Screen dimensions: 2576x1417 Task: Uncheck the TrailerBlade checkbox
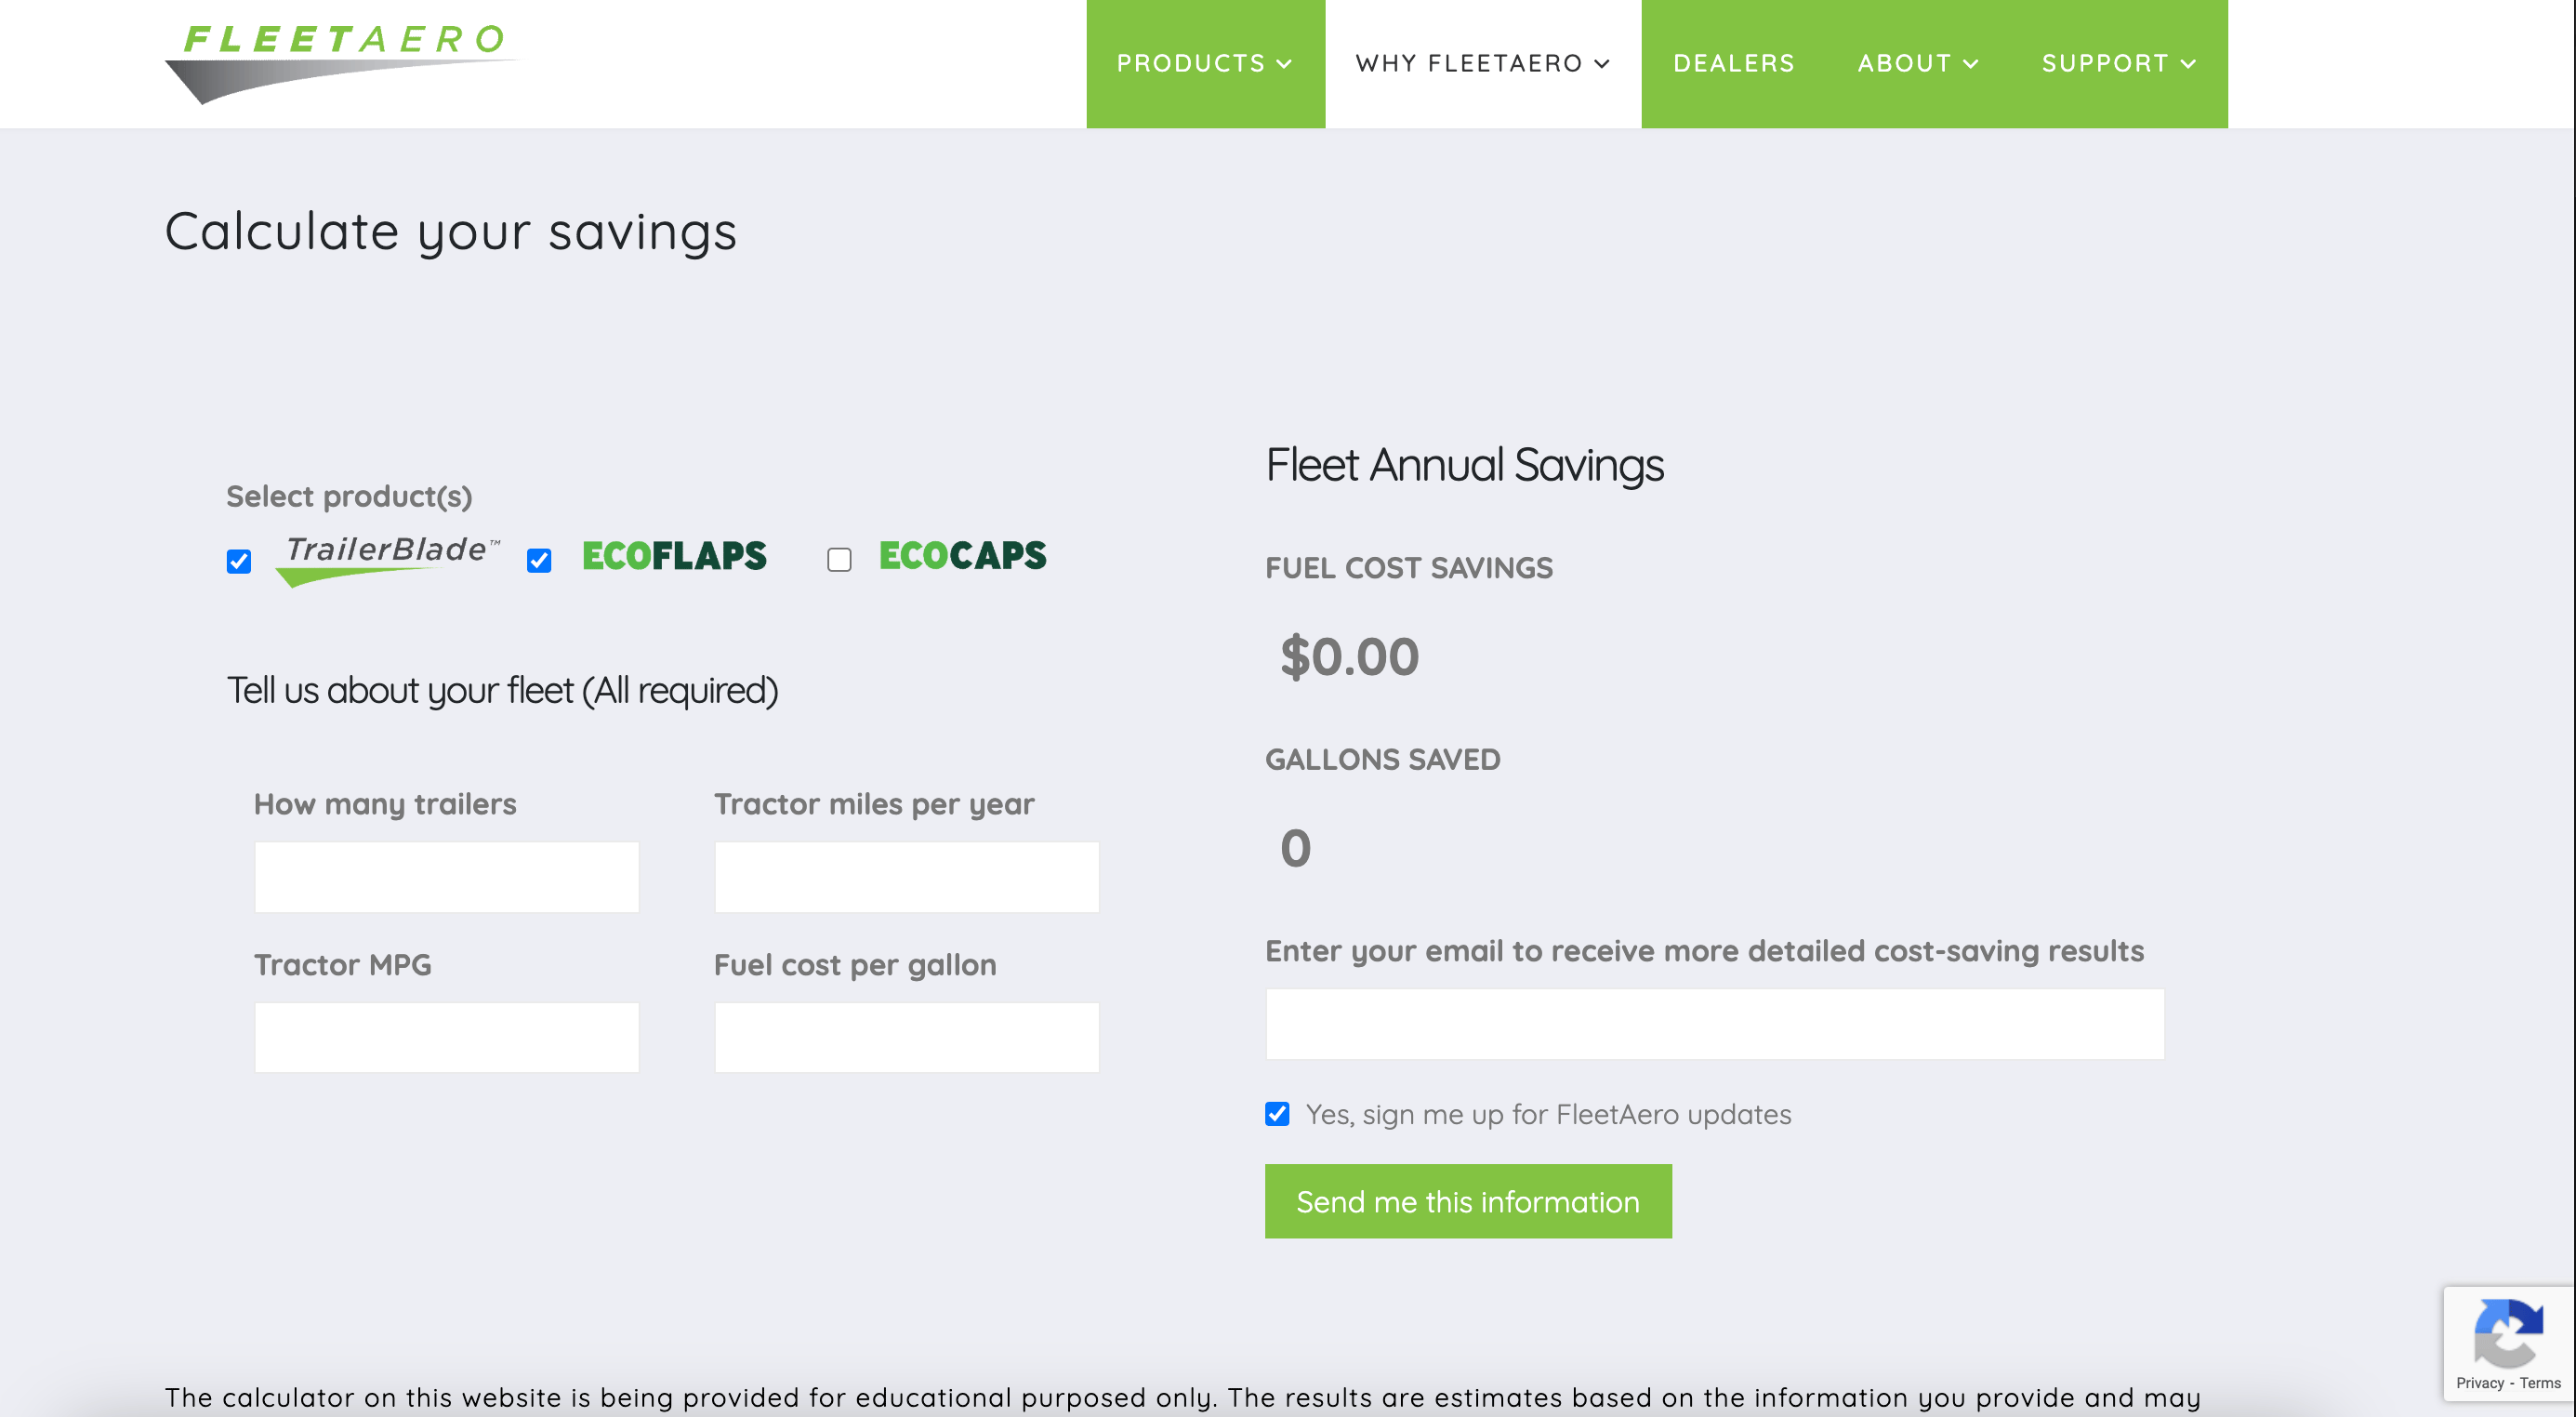tap(239, 561)
